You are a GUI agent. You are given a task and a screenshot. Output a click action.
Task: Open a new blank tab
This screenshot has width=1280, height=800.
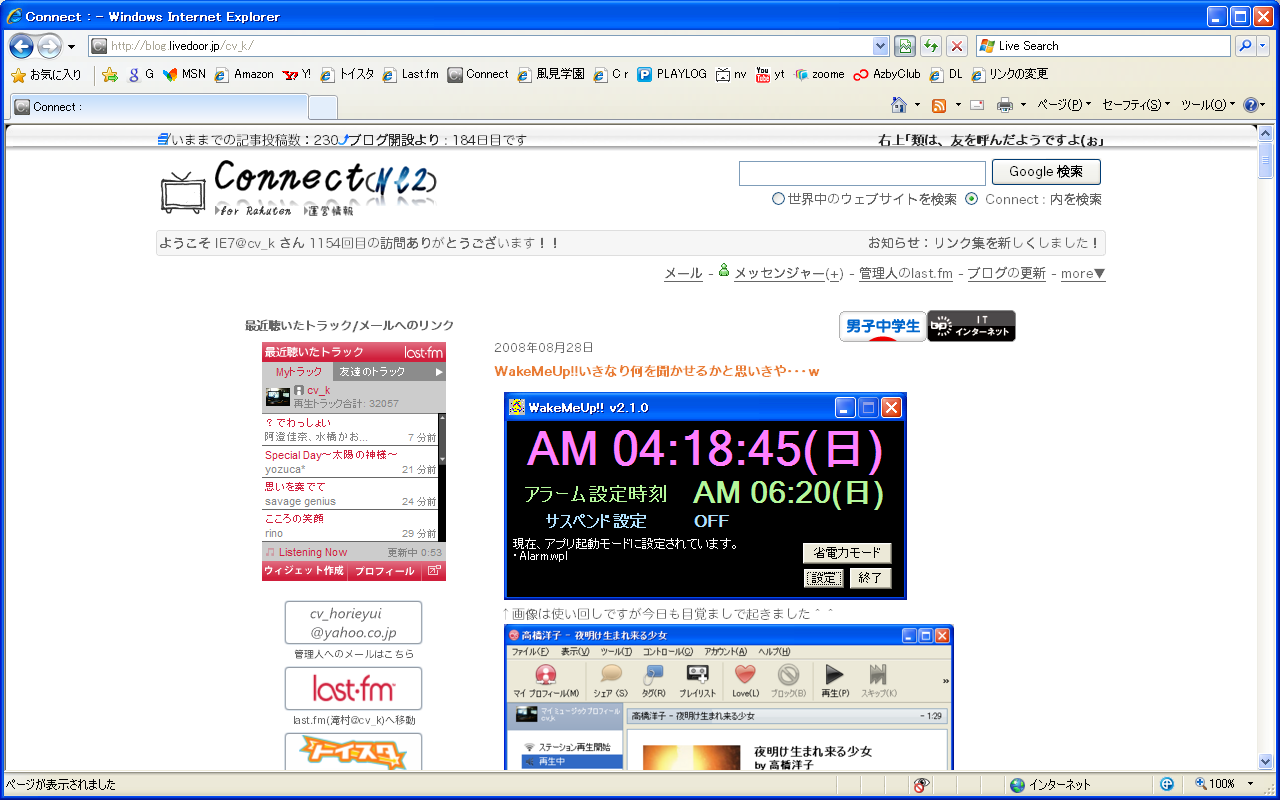coord(322,107)
